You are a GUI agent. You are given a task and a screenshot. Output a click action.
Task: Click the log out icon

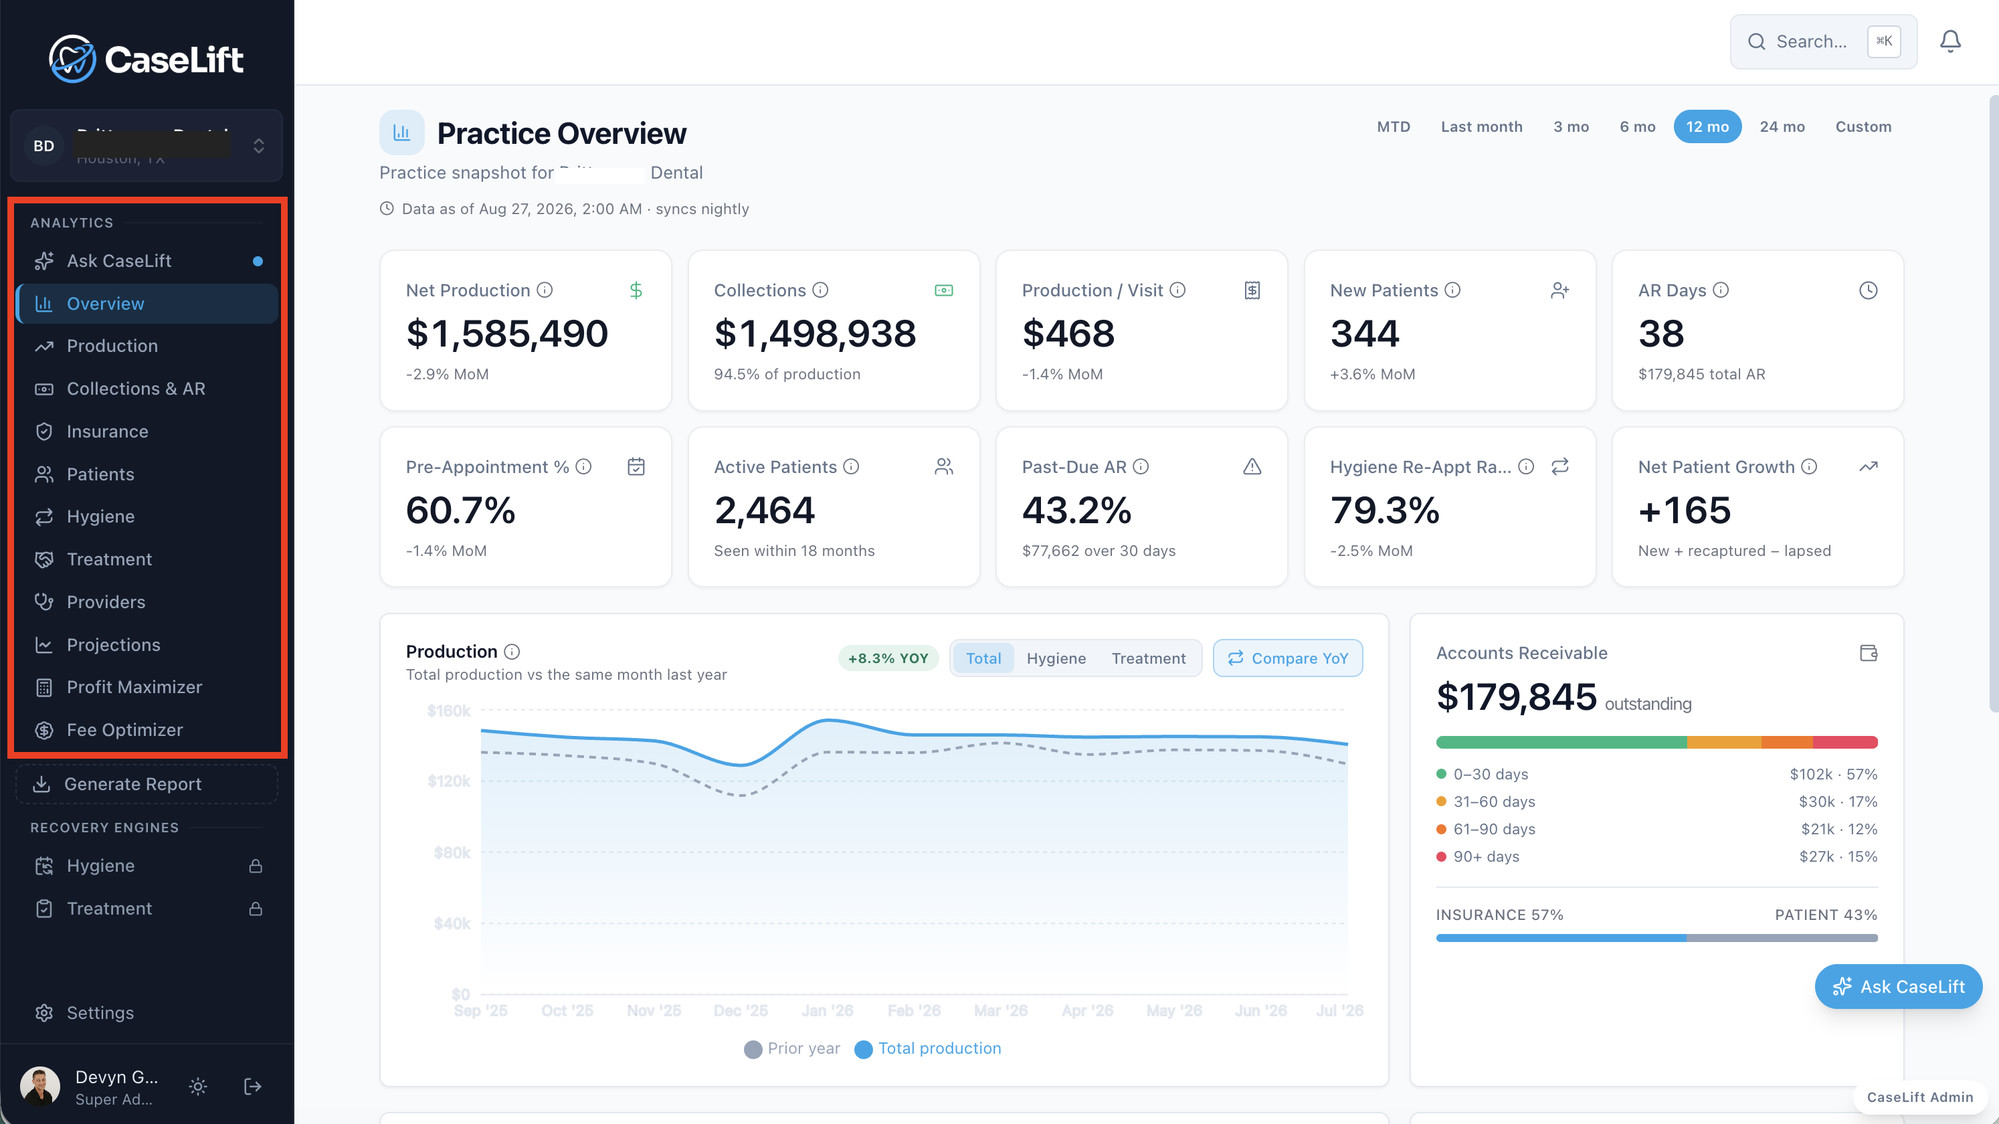pos(253,1086)
